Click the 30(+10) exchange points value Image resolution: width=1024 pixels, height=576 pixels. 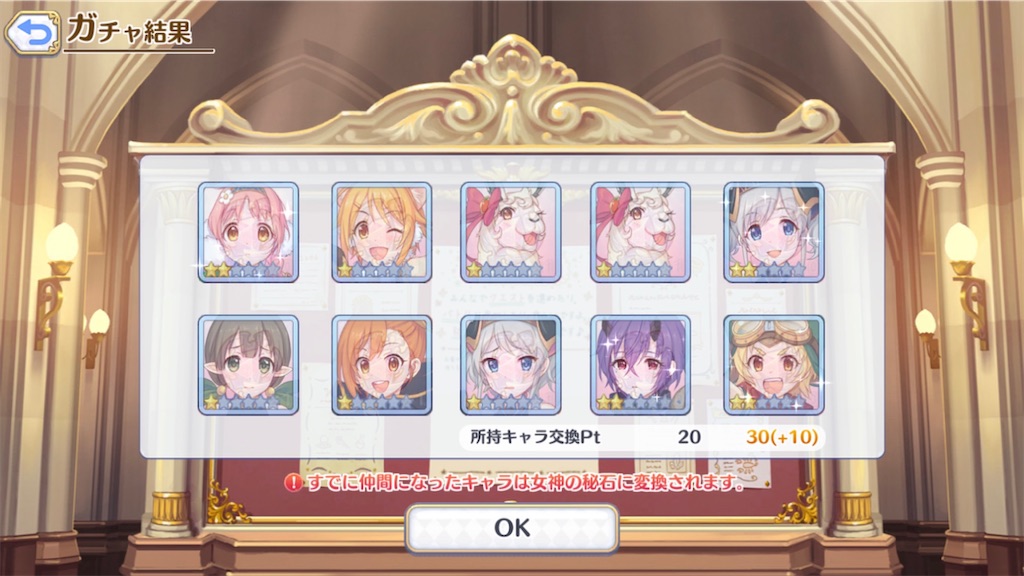(x=782, y=437)
